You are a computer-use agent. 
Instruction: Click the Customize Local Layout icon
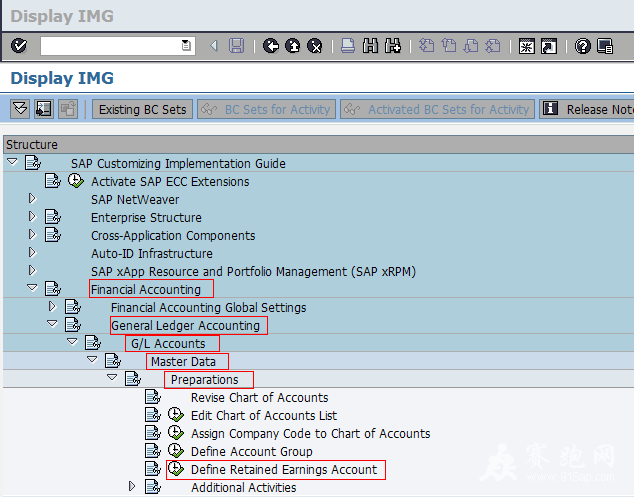click(x=605, y=46)
